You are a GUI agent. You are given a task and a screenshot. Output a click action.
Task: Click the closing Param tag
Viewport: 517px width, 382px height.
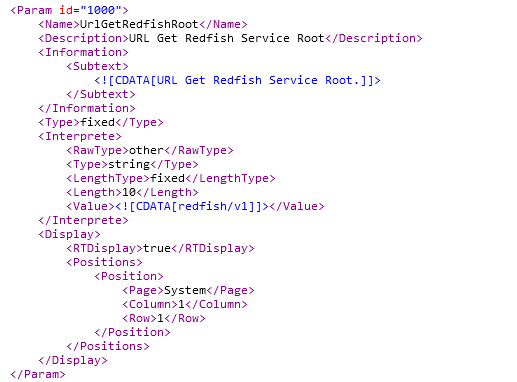click(x=38, y=374)
